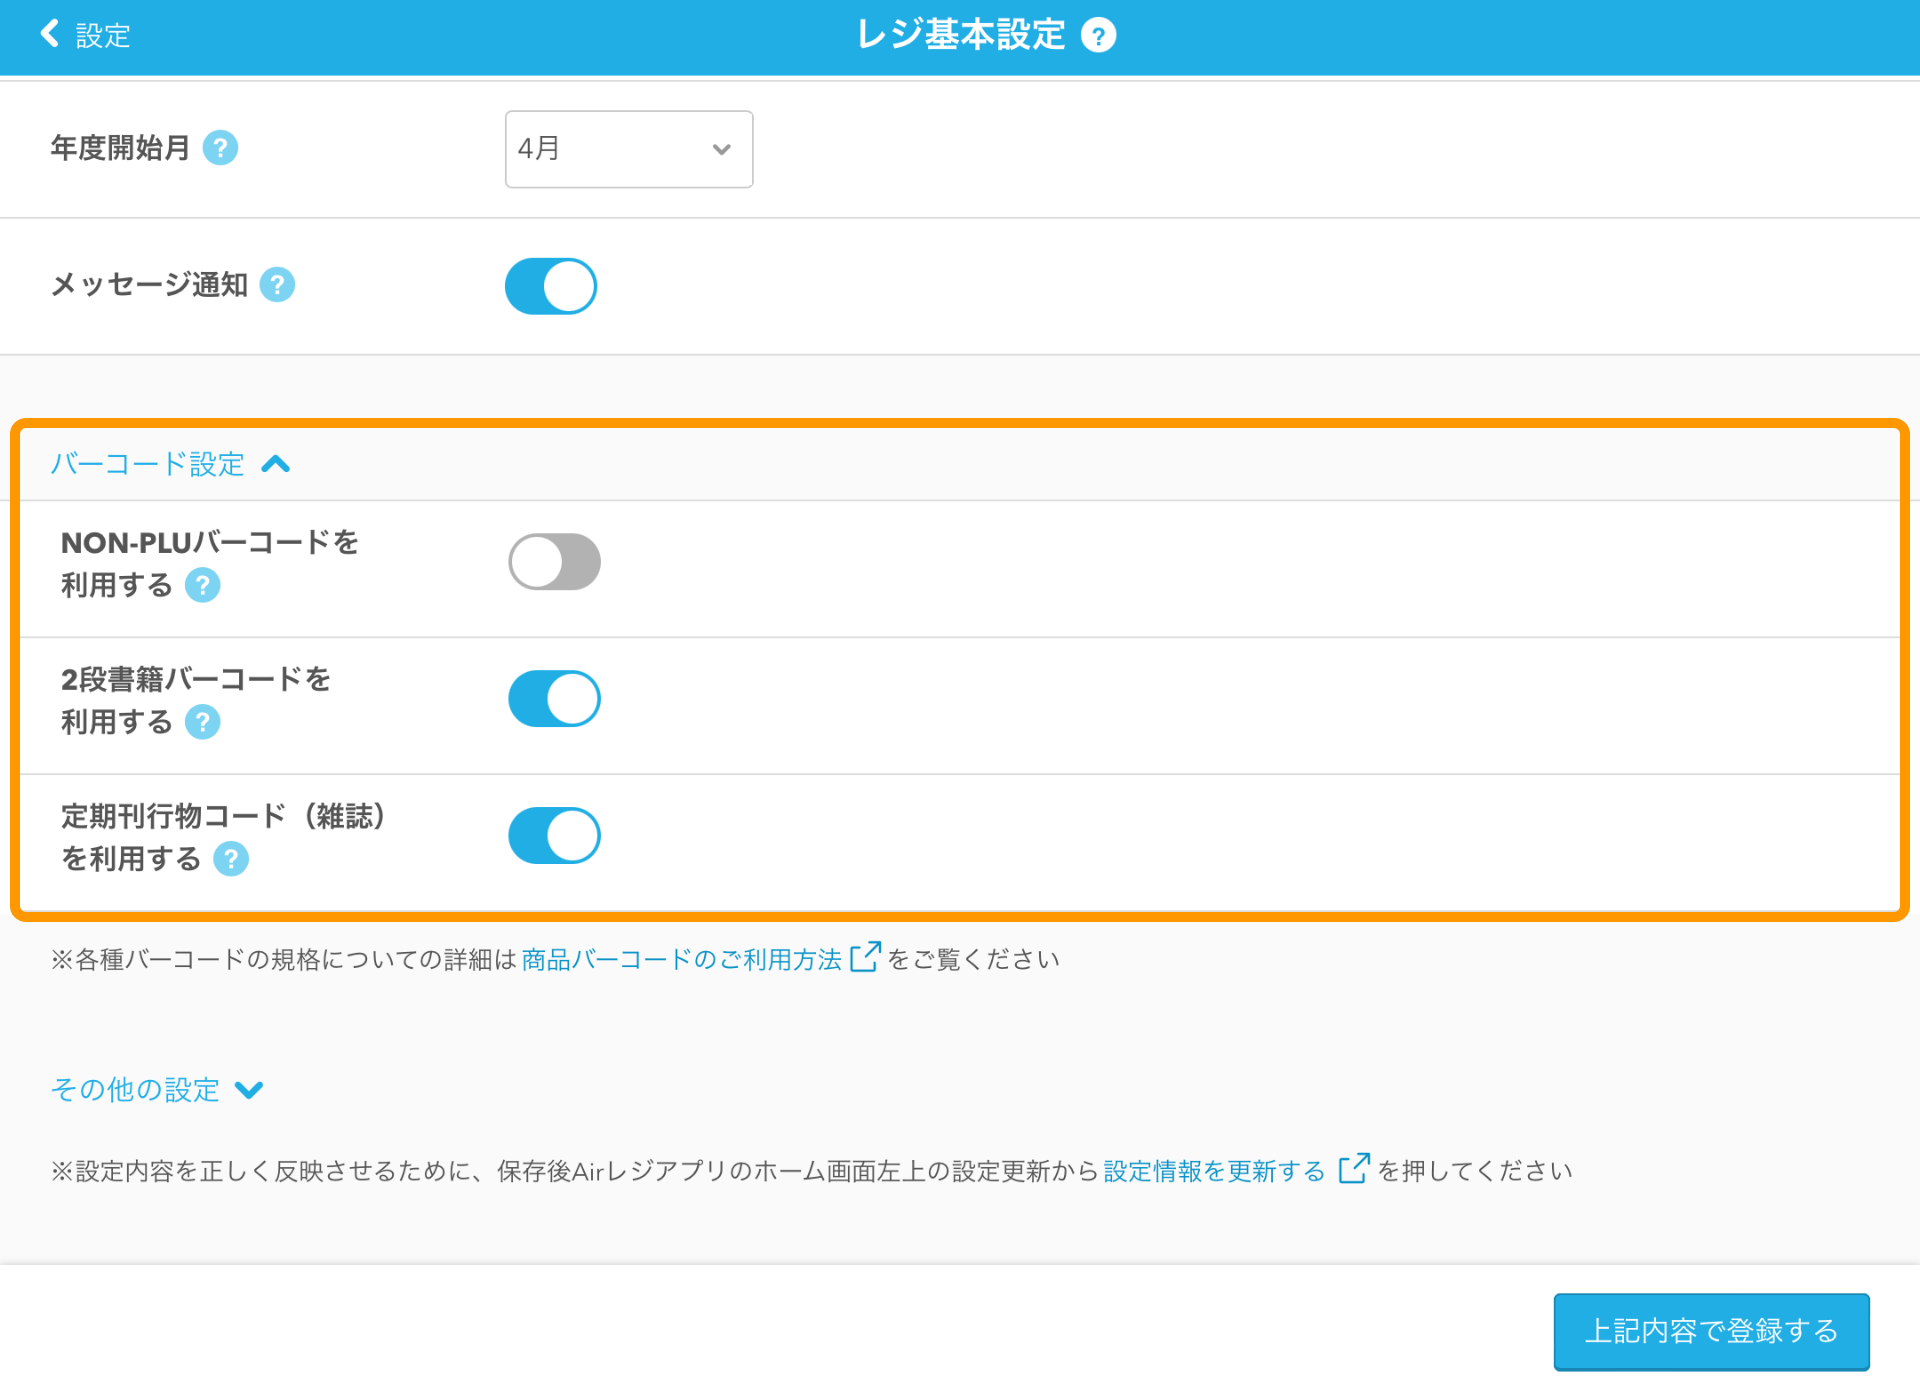The image size is (1920, 1400).
Task: Click the back chevron in the header
Action: [47, 33]
